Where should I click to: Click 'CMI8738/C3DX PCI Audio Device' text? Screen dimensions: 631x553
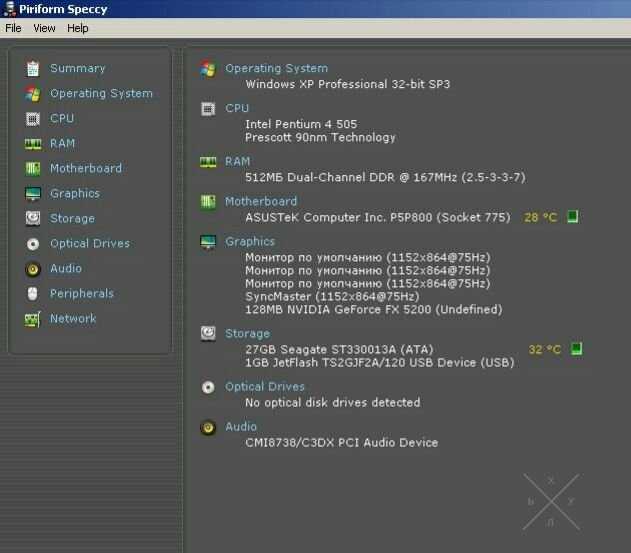[x=342, y=443]
